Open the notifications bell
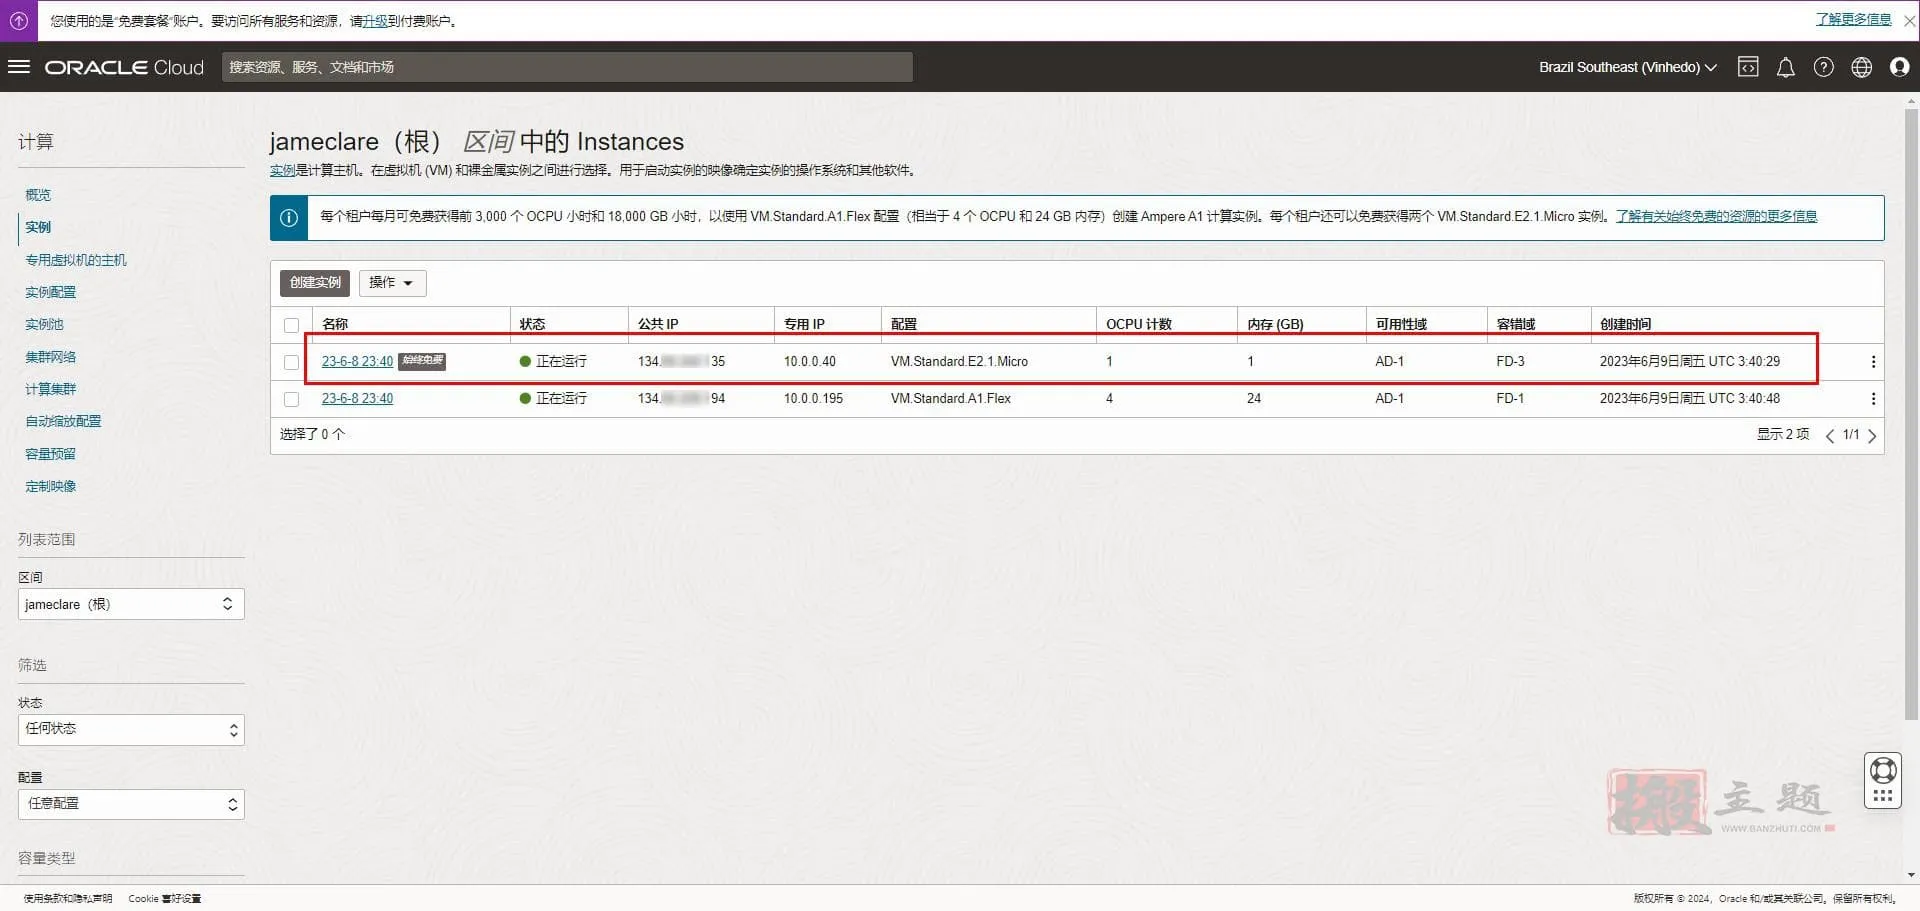The image size is (1920, 911). [x=1785, y=67]
